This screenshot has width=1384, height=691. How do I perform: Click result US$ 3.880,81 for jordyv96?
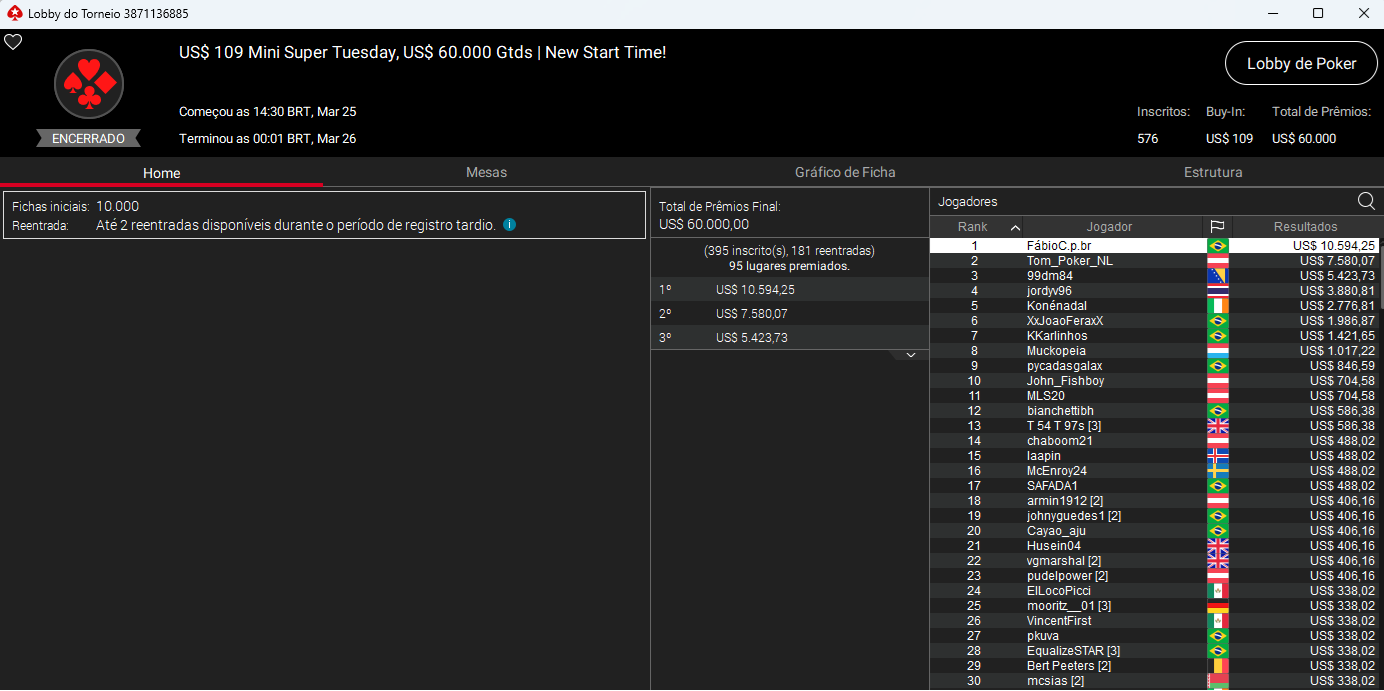click(x=1337, y=291)
